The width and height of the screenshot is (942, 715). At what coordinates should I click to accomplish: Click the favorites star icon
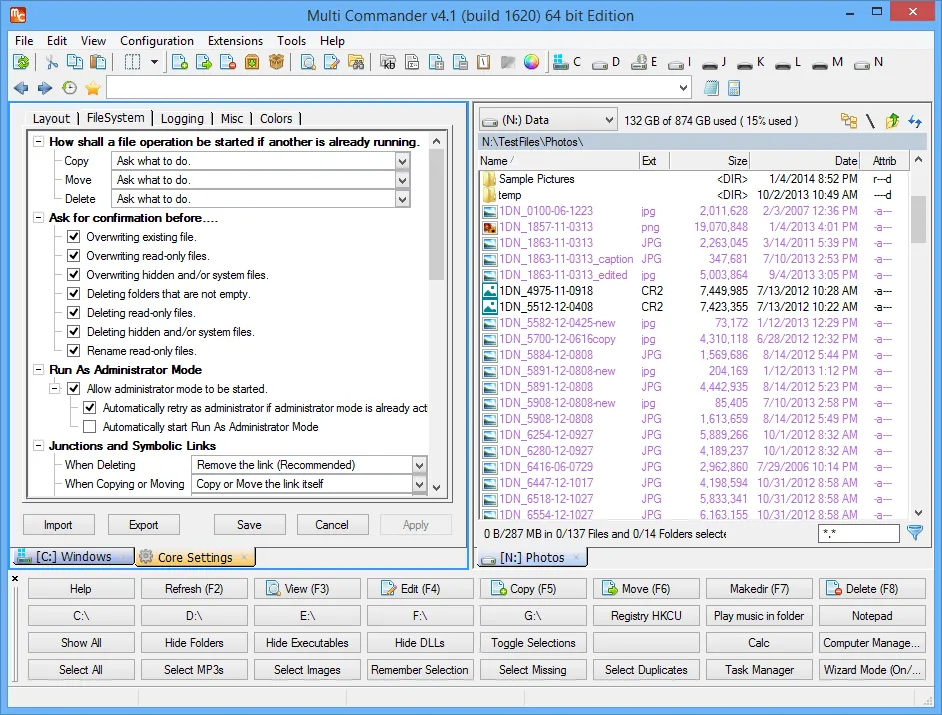[93, 88]
